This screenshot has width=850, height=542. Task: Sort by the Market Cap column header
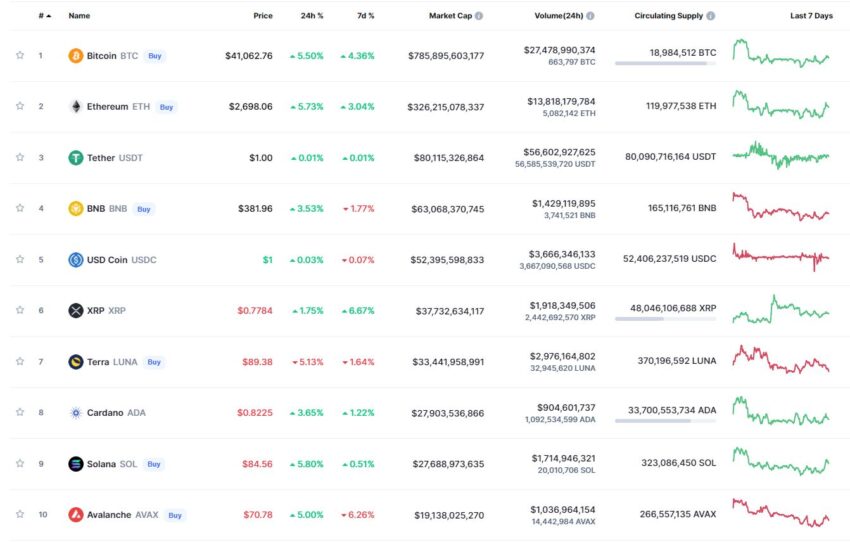[x=450, y=16]
